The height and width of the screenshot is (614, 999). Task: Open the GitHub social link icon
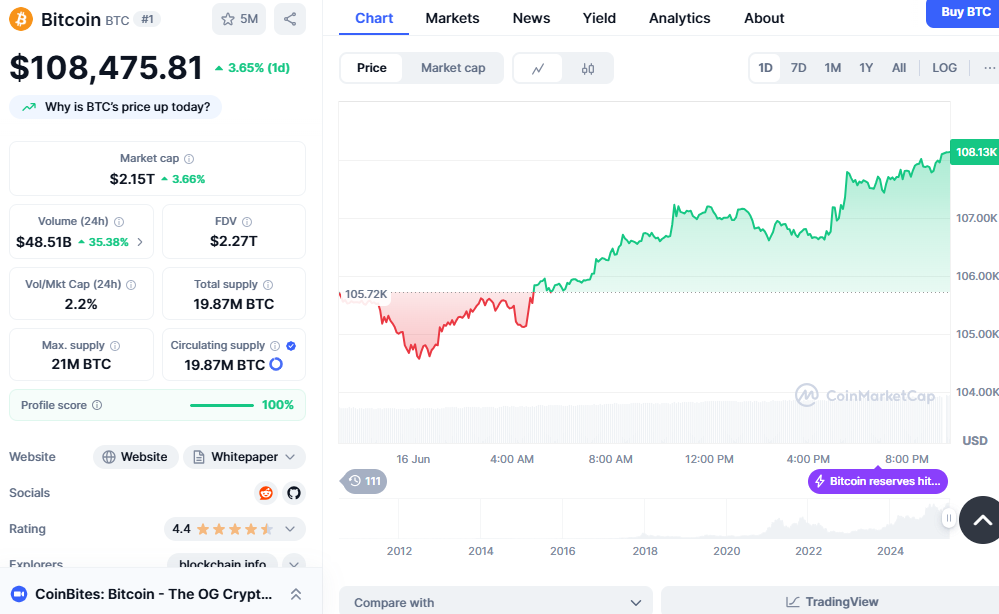click(294, 493)
